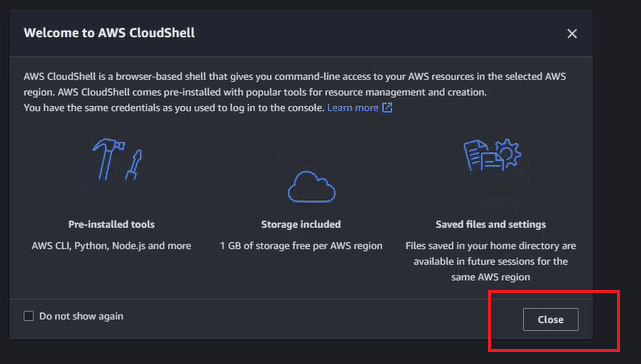Click the gear icon in saved settings graphic
Screen dimensions: 641x364
pos(508,153)
